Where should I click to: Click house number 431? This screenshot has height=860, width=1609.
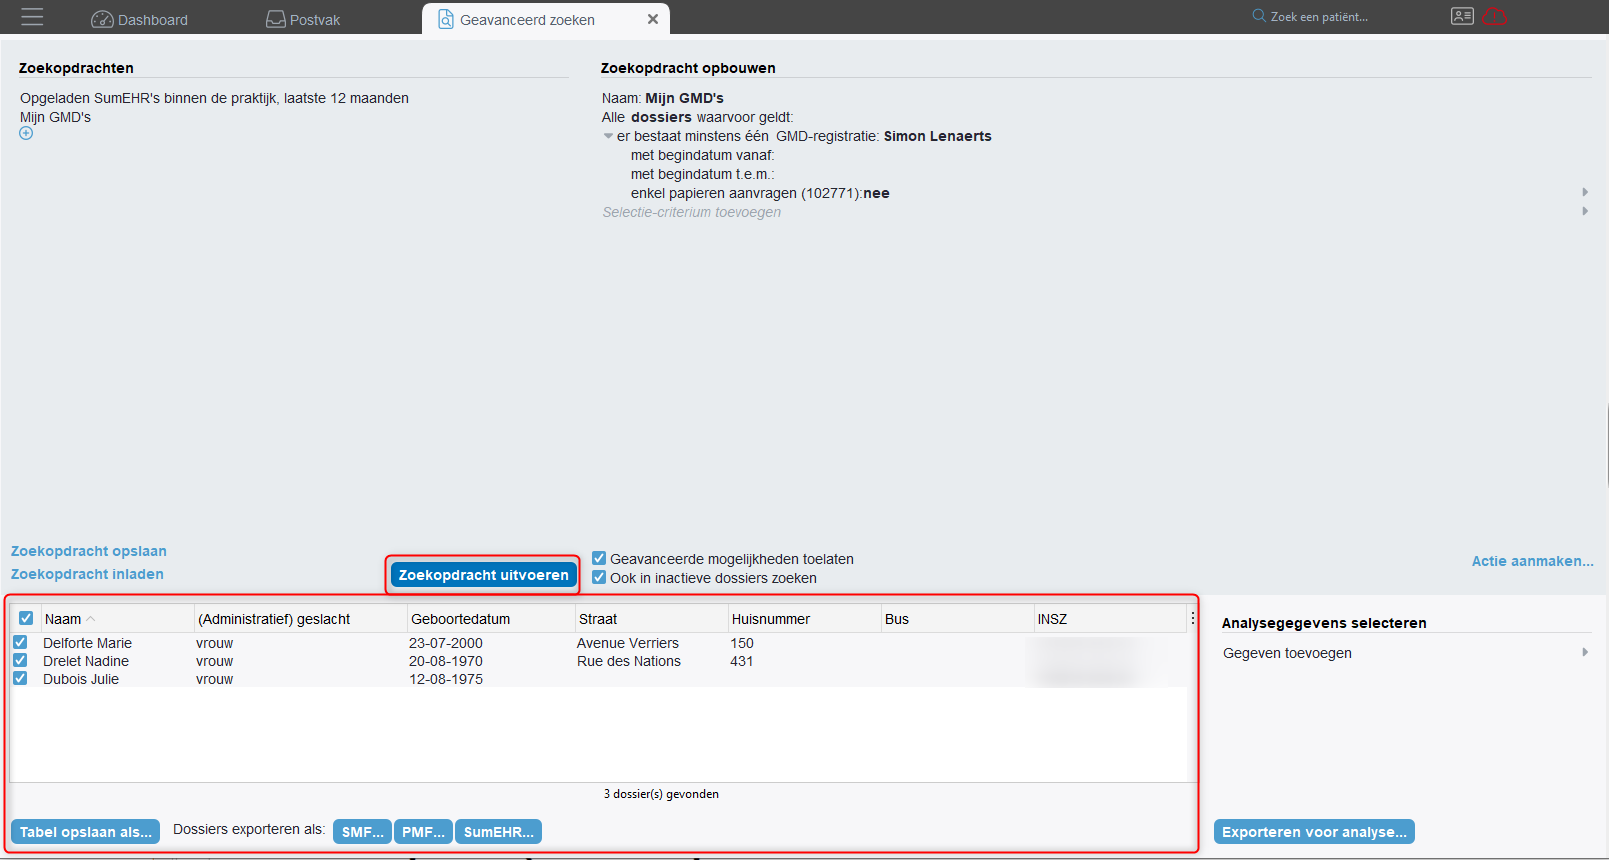click(x=742, y=661)
